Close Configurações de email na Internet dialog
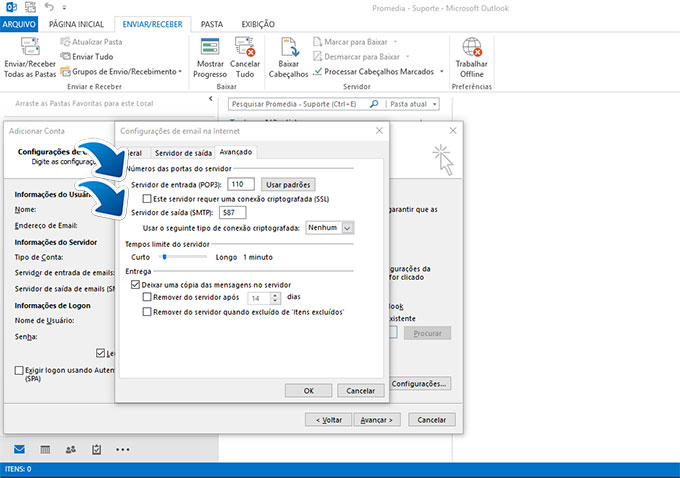The width and height of the screenshot is (680, 478). (379, 131)
